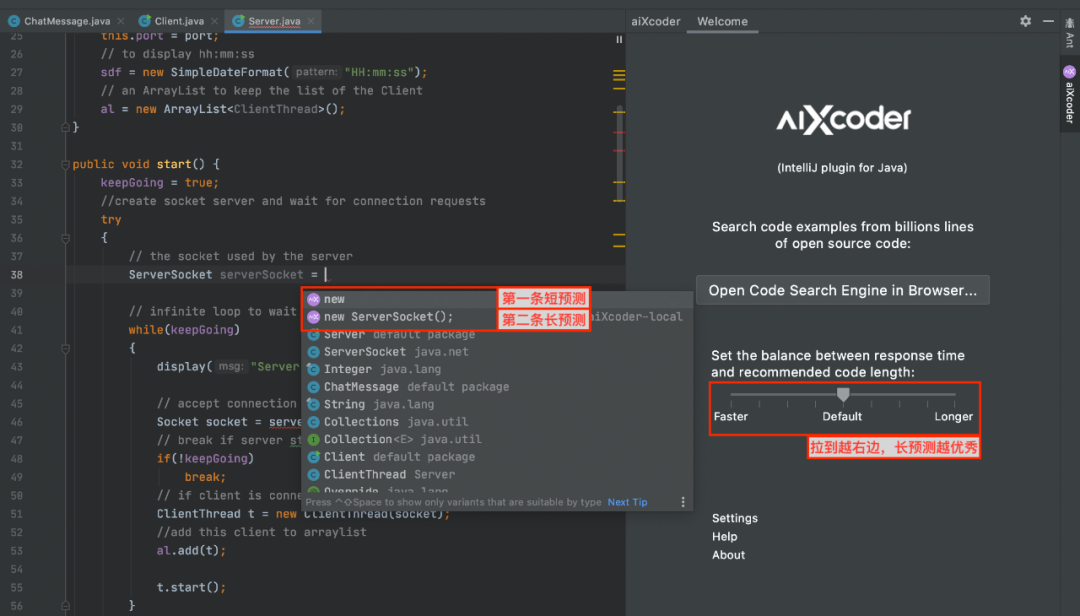Open completion popup more options menu
This screenshot has width=1080, height=616.
pyautogui.click(x=683, y=502)
